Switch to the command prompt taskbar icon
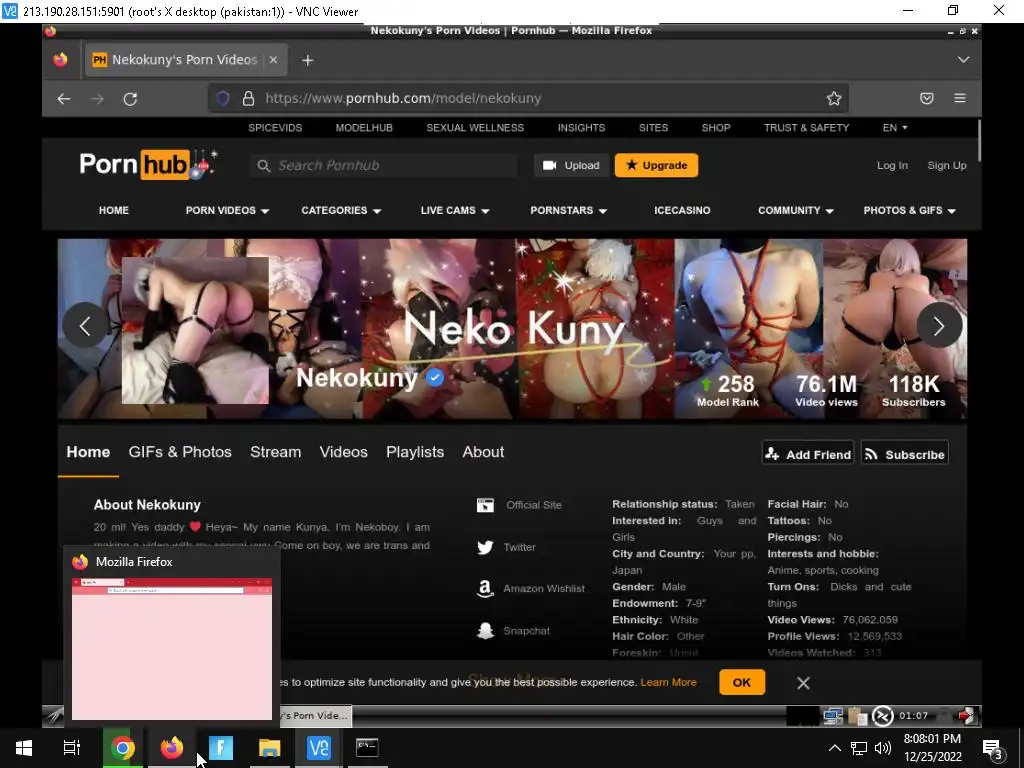The image size is (1024, 768). (367, 748)
